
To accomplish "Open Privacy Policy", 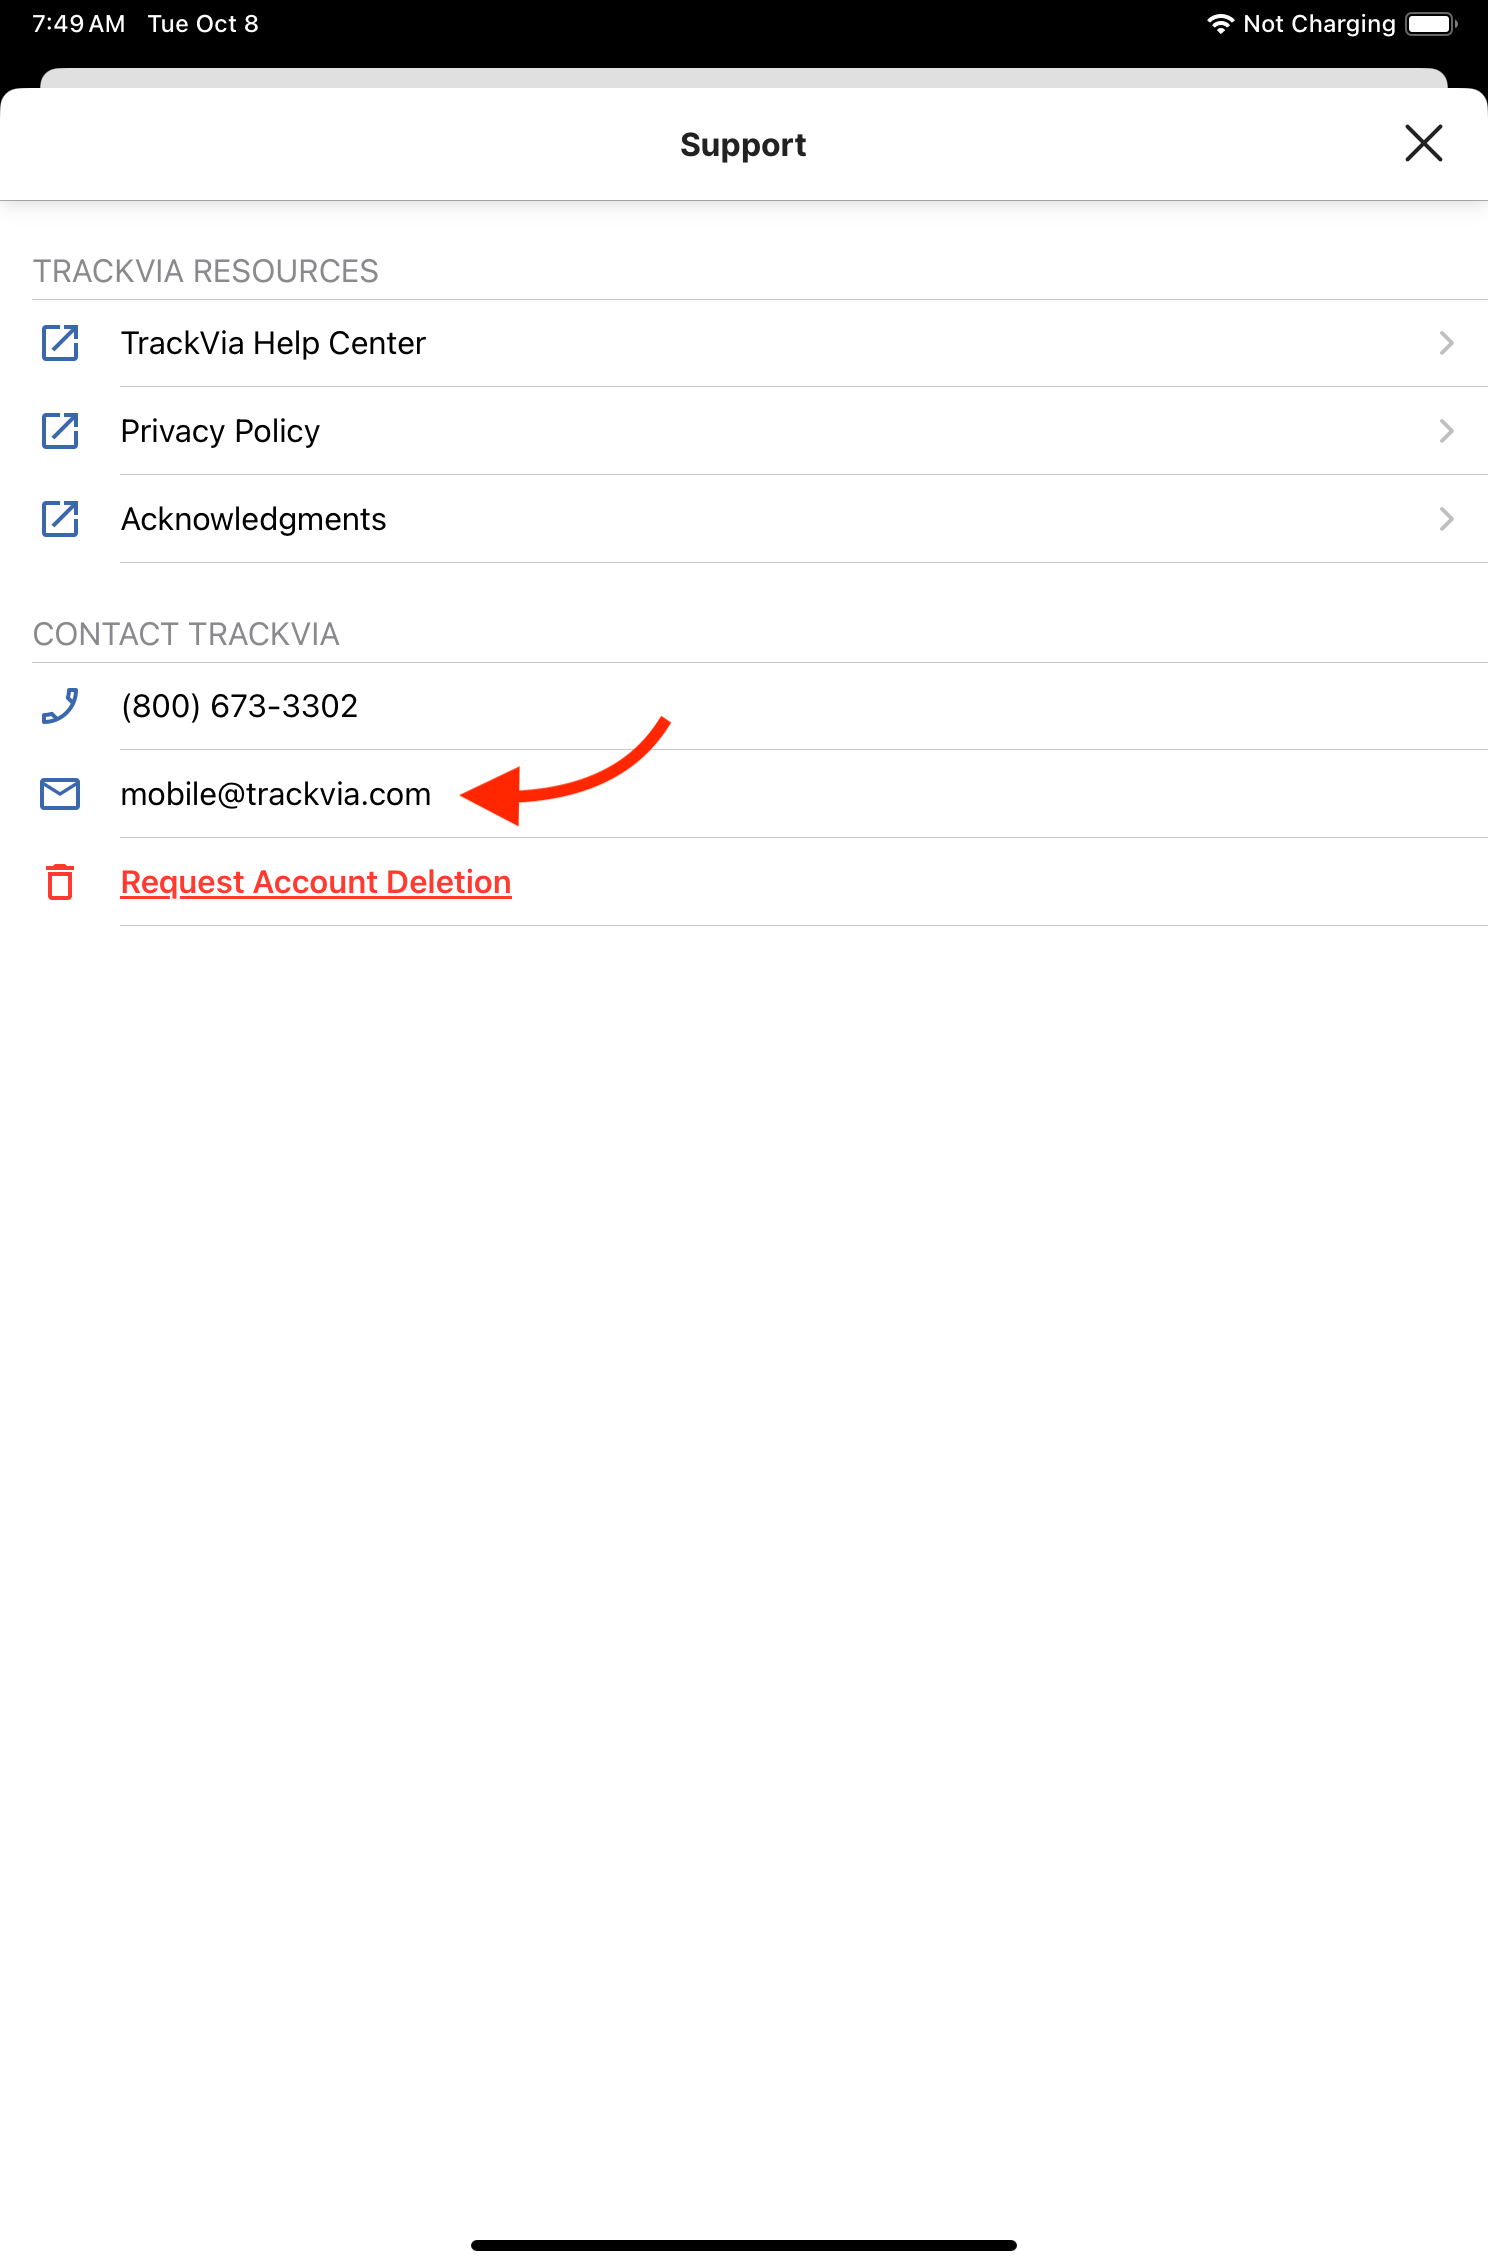I will tap(744, 431).
